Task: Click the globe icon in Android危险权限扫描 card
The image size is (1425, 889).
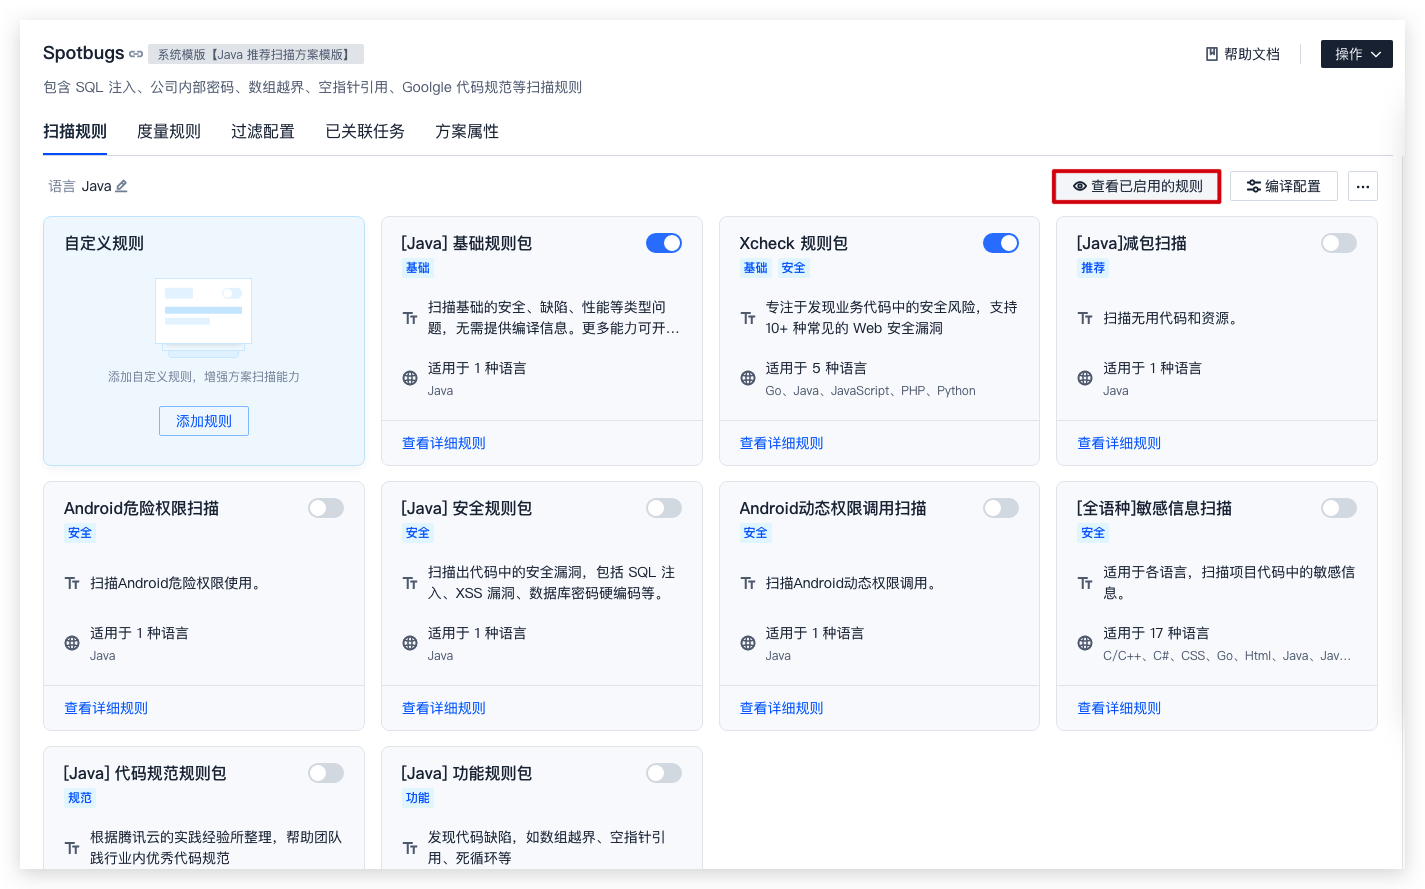Action: [x=72, y=643]
